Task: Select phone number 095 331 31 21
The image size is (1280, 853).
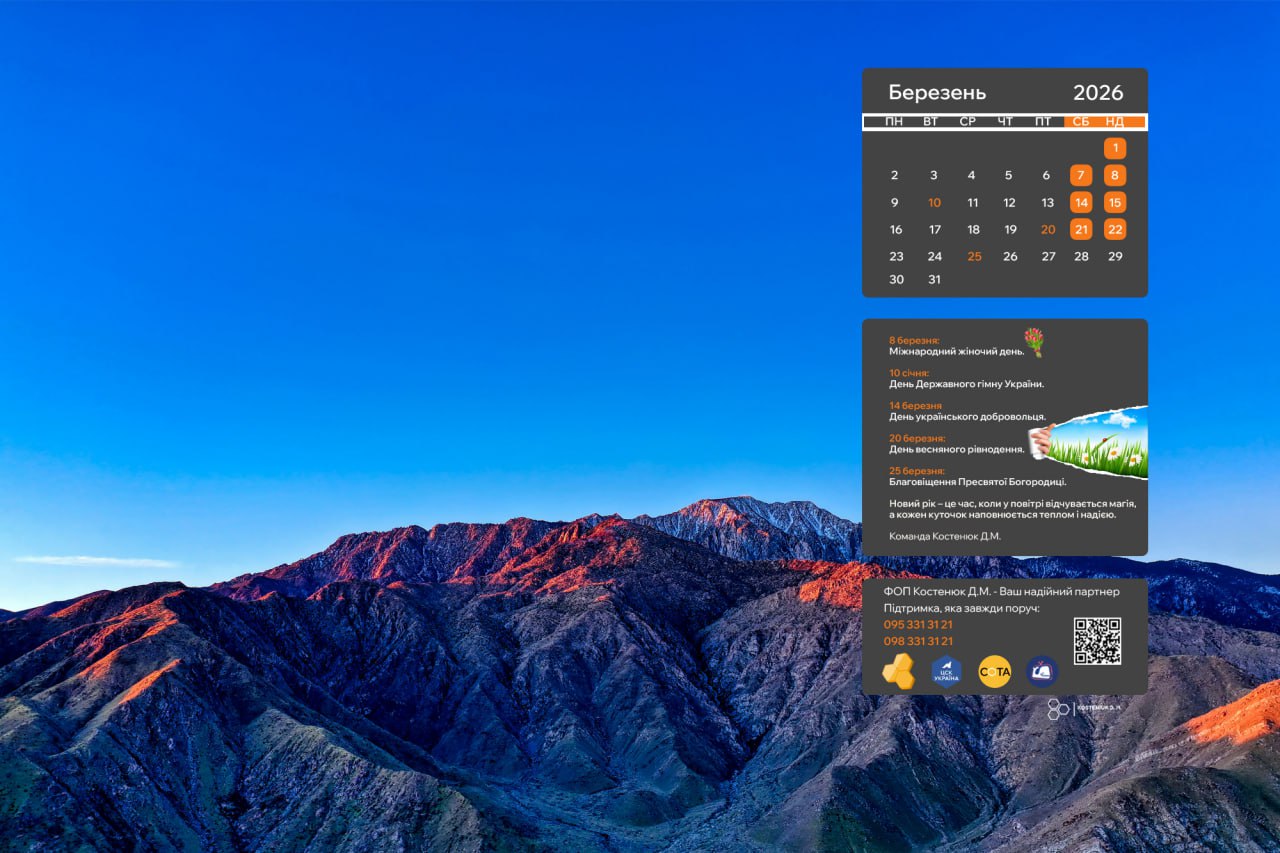Action: click(918, 624)
